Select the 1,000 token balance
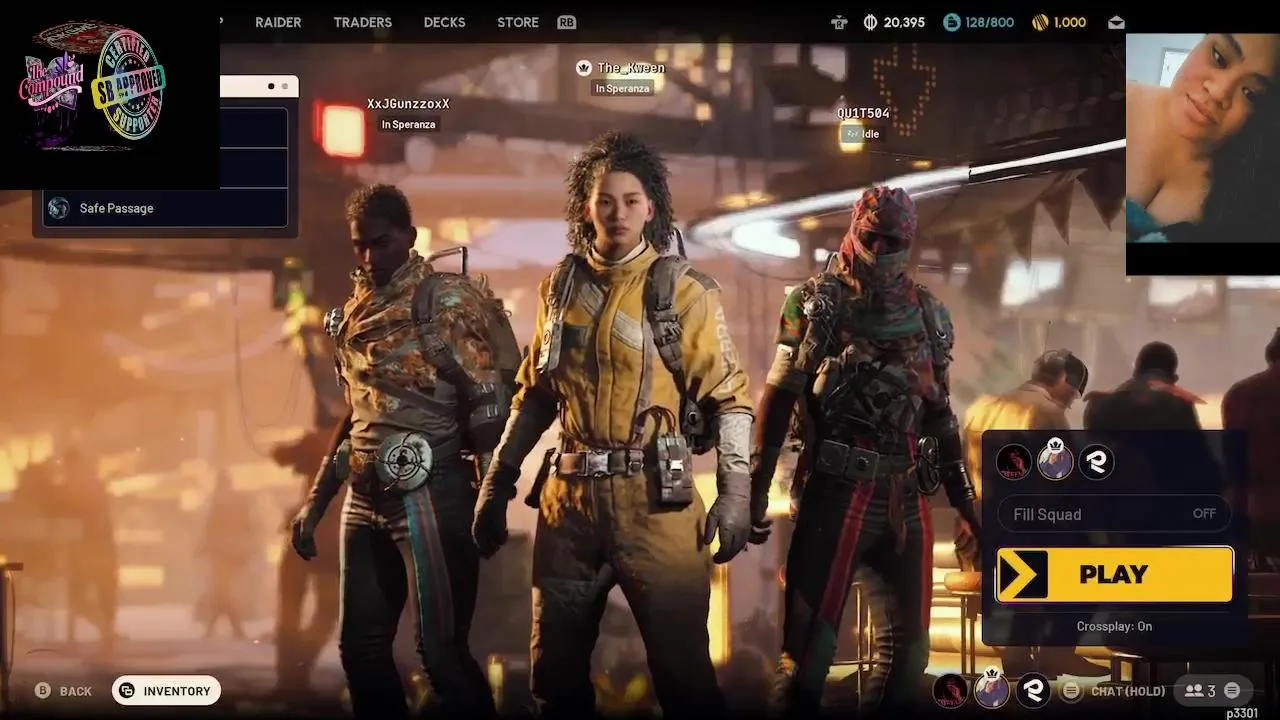Image resolution: width=1280 pixels, height=720 pixels. 1070,22
